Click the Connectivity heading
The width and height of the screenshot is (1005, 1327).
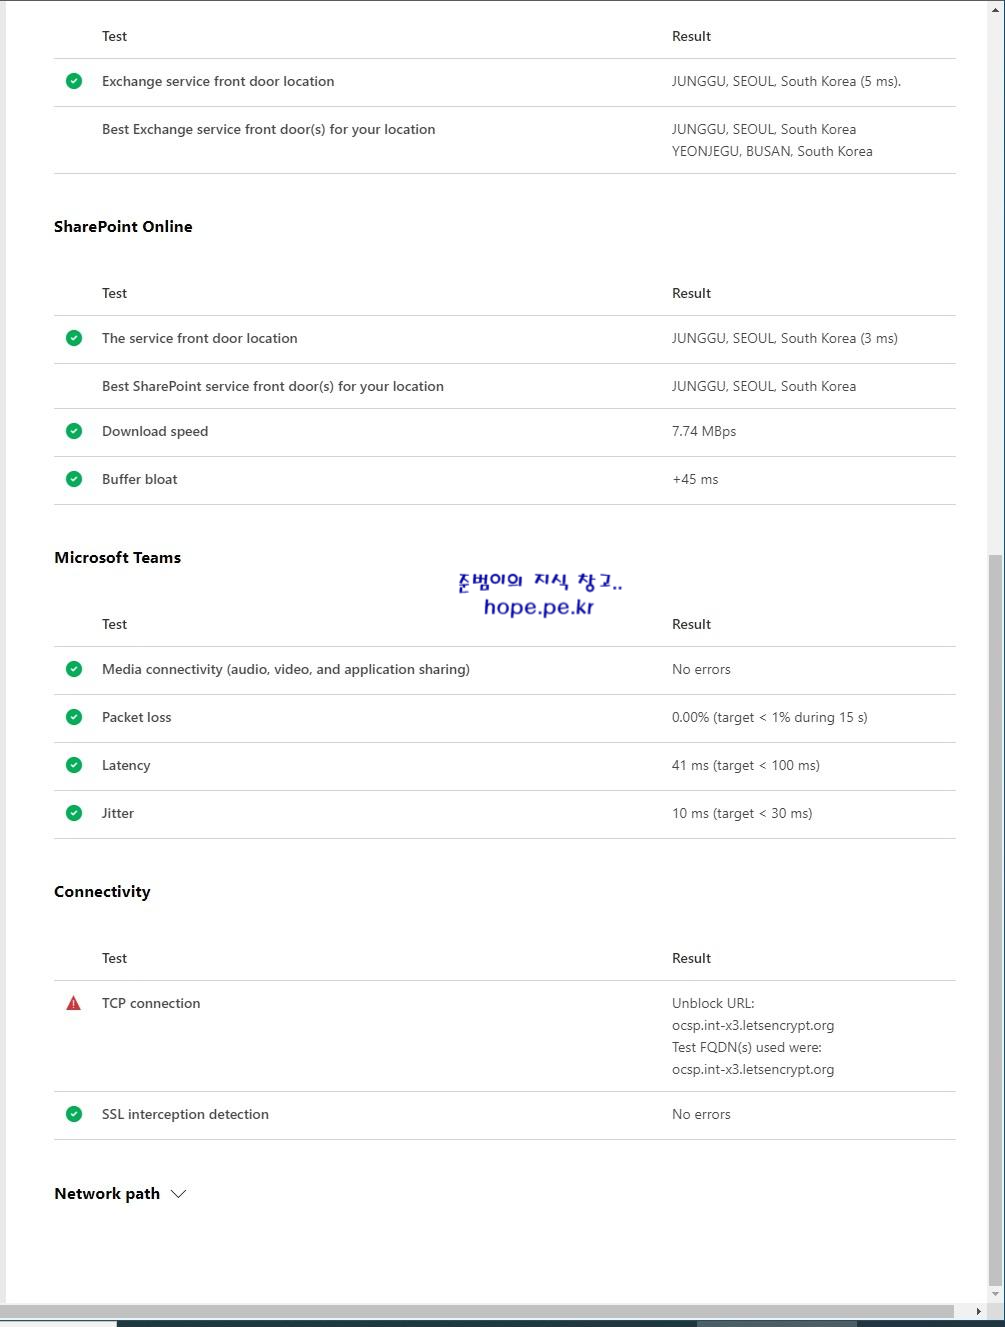[x=102, y=891]
